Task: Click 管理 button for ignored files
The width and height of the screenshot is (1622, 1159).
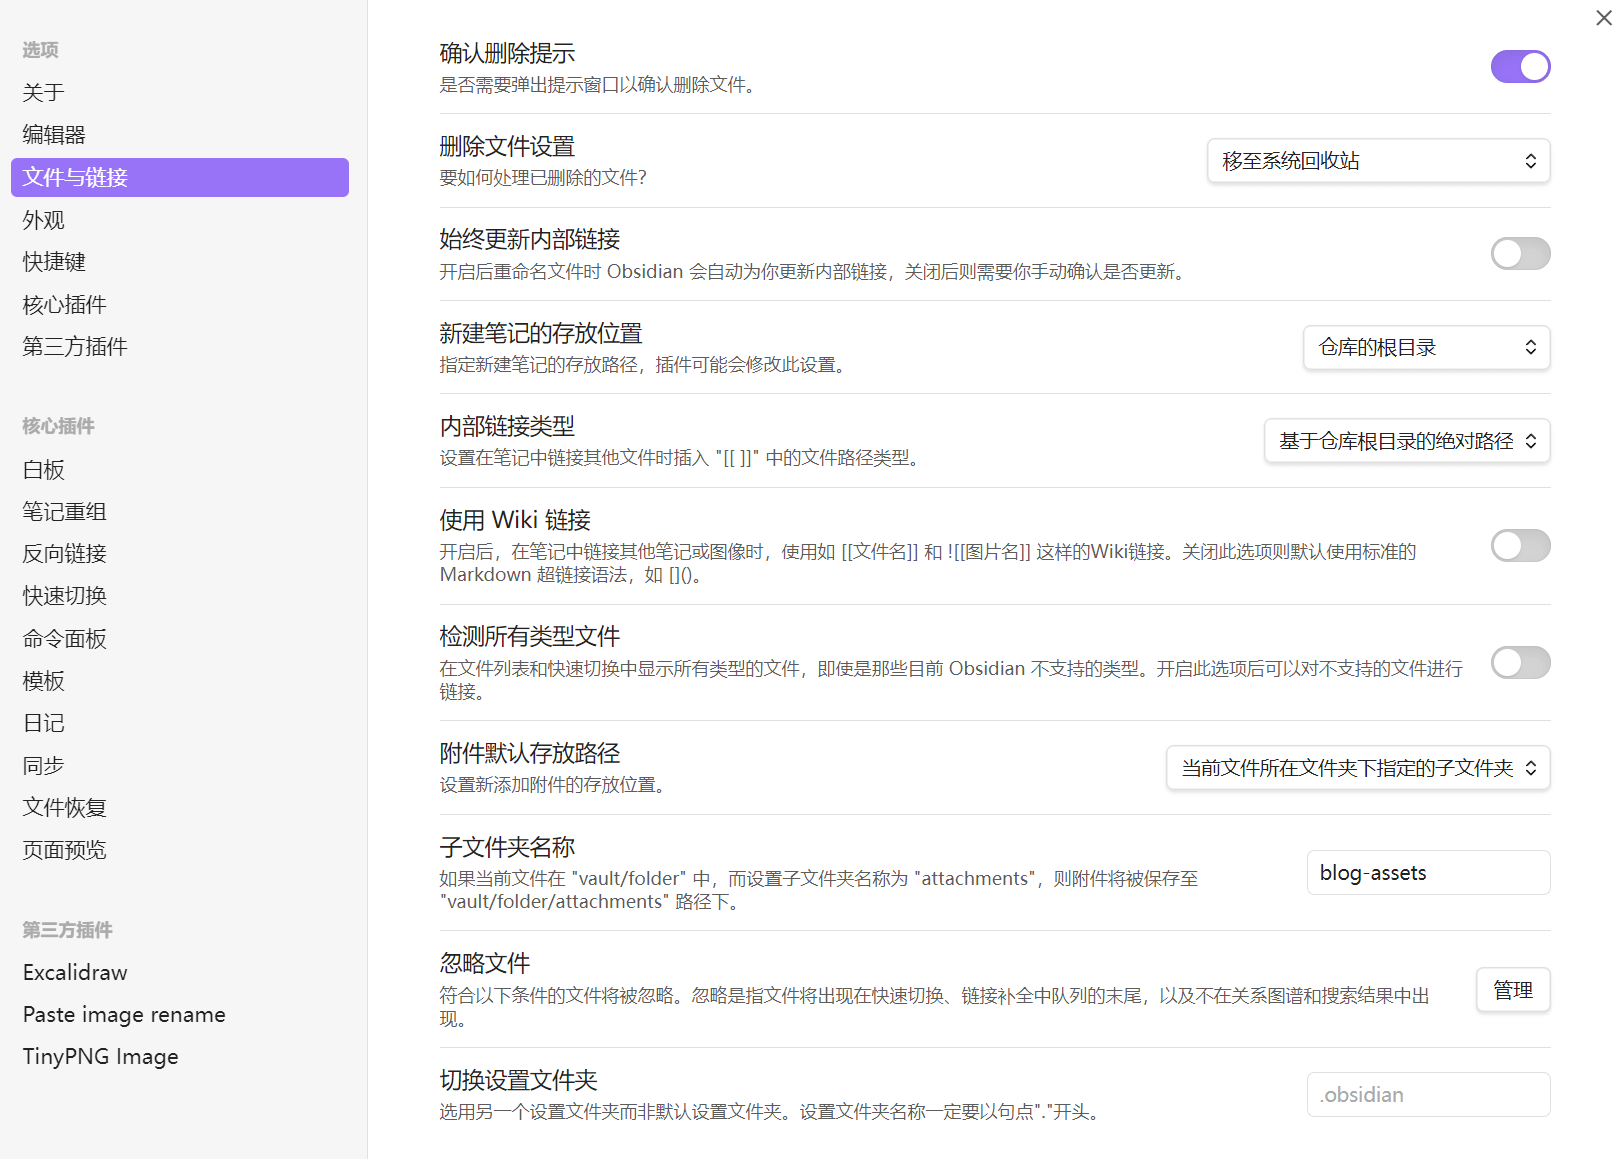Action: 1512,990
